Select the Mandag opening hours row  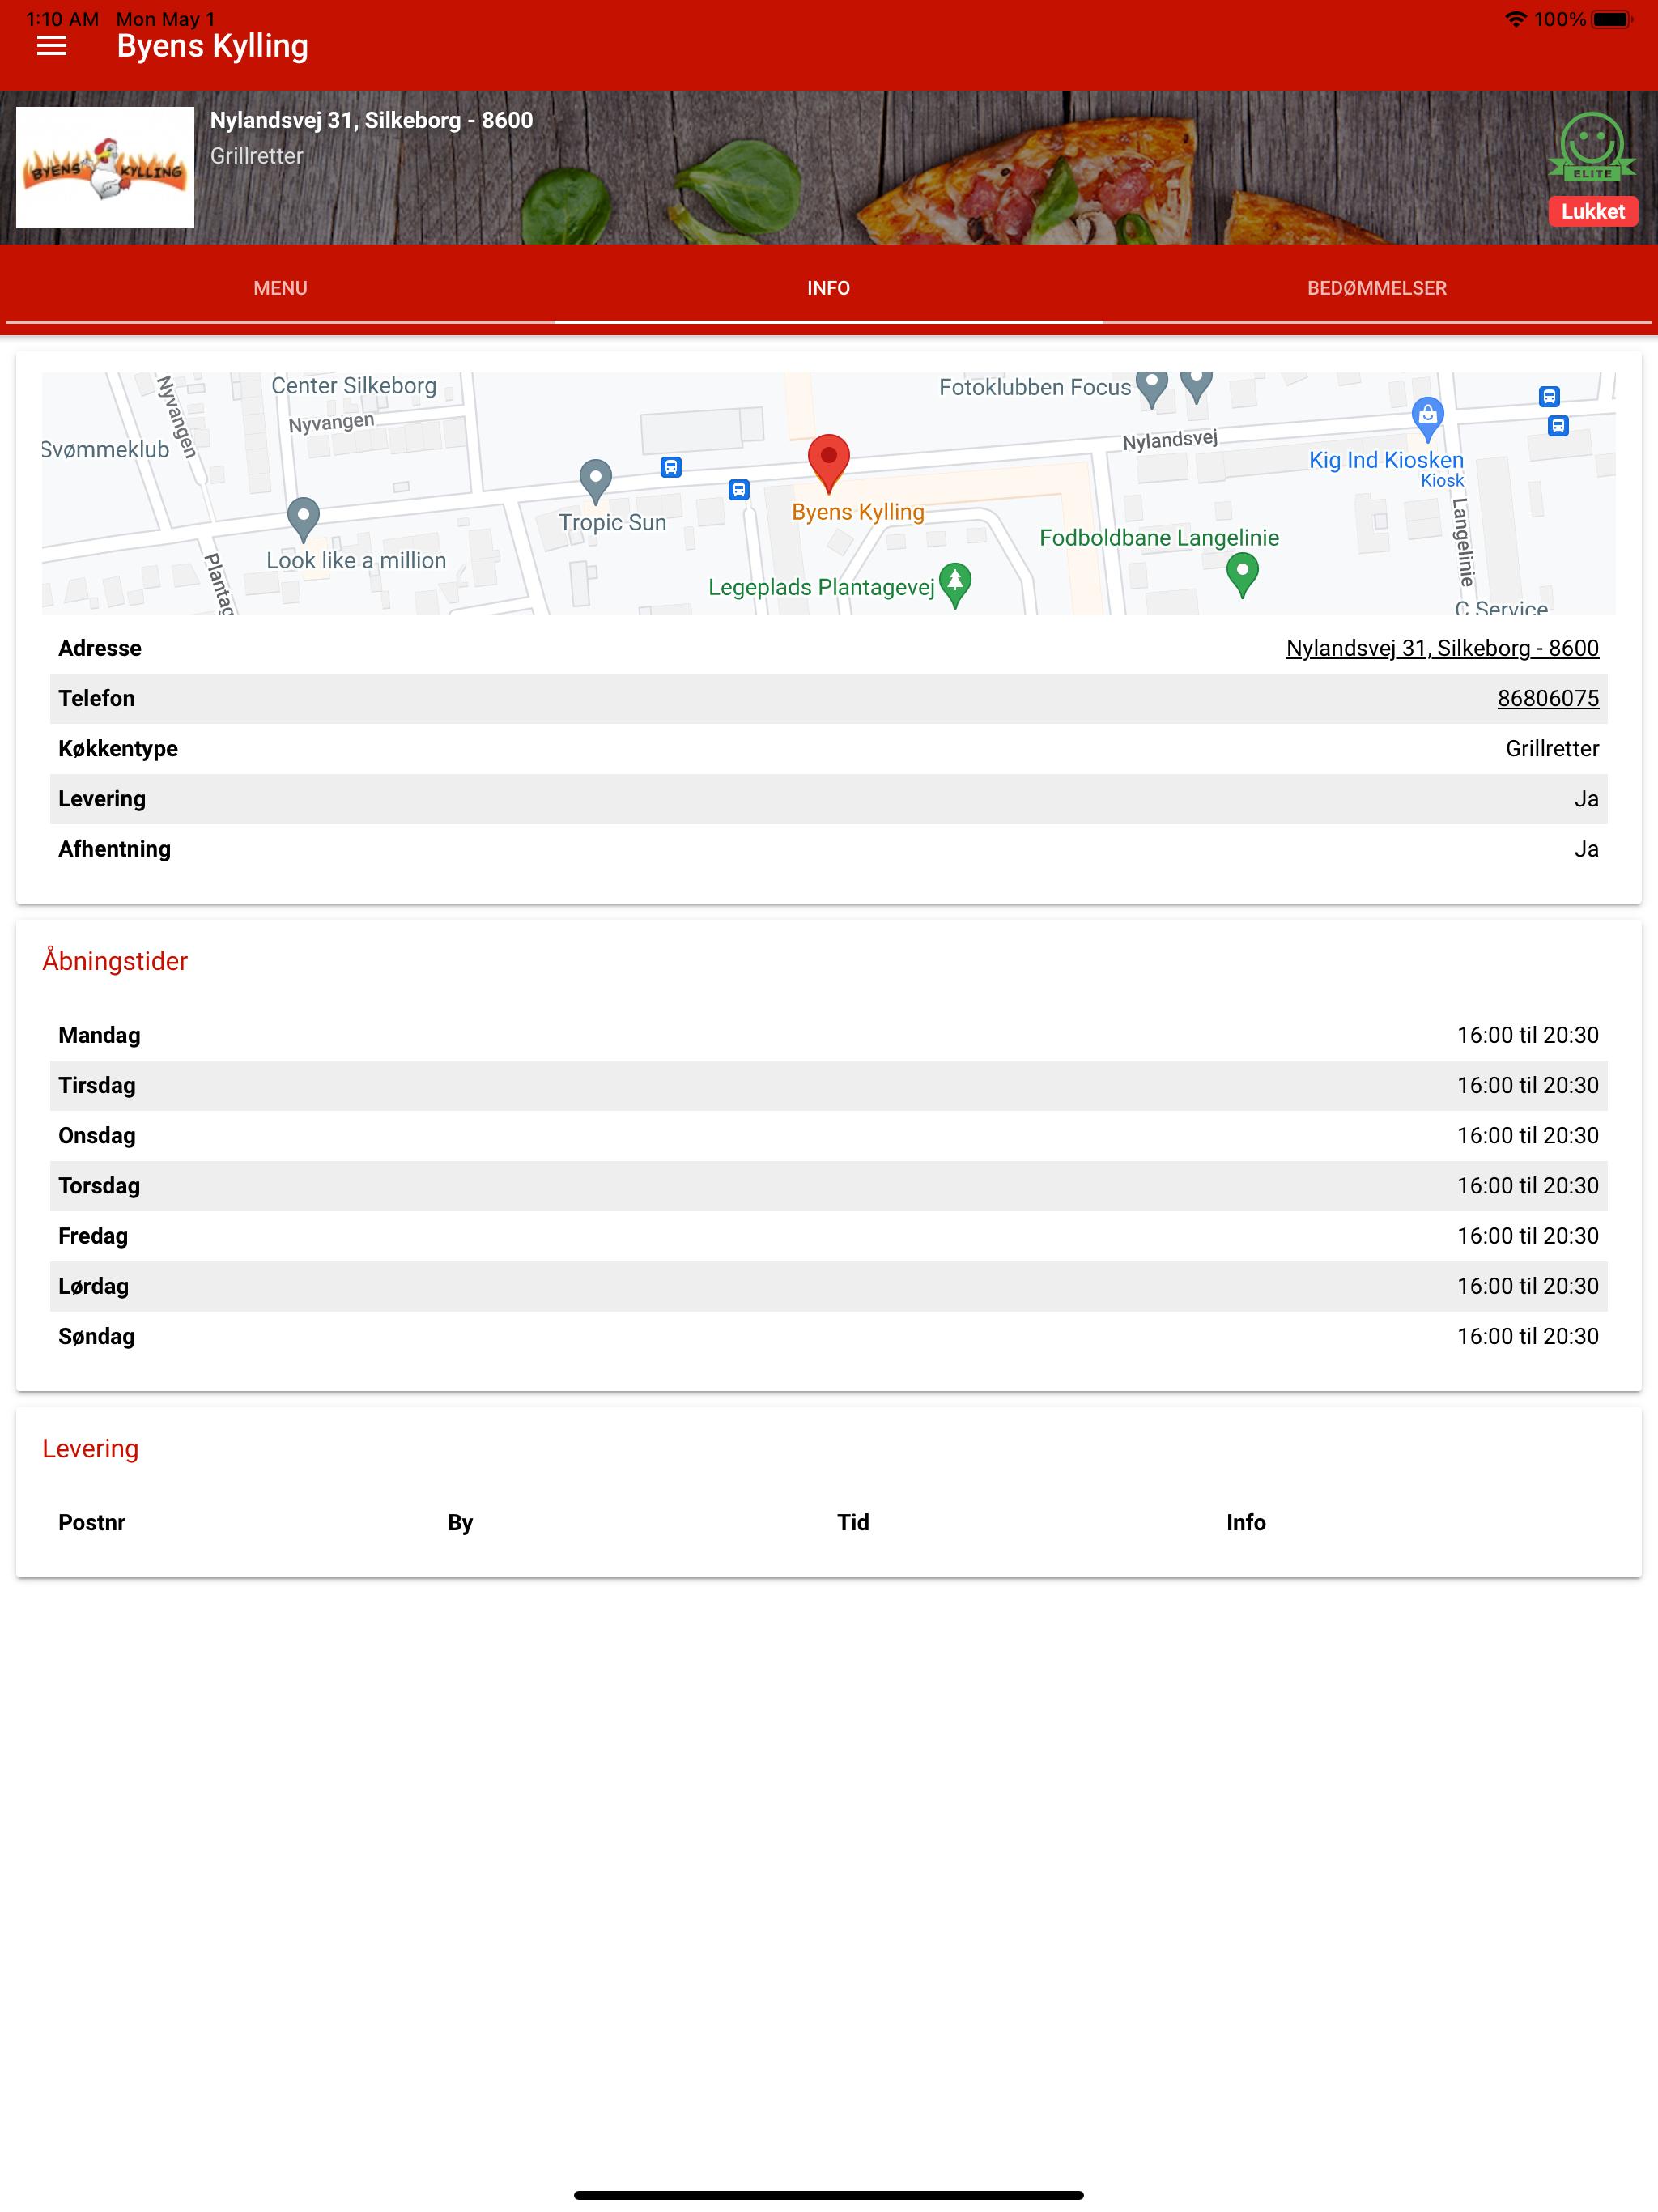pos(829,1035)
